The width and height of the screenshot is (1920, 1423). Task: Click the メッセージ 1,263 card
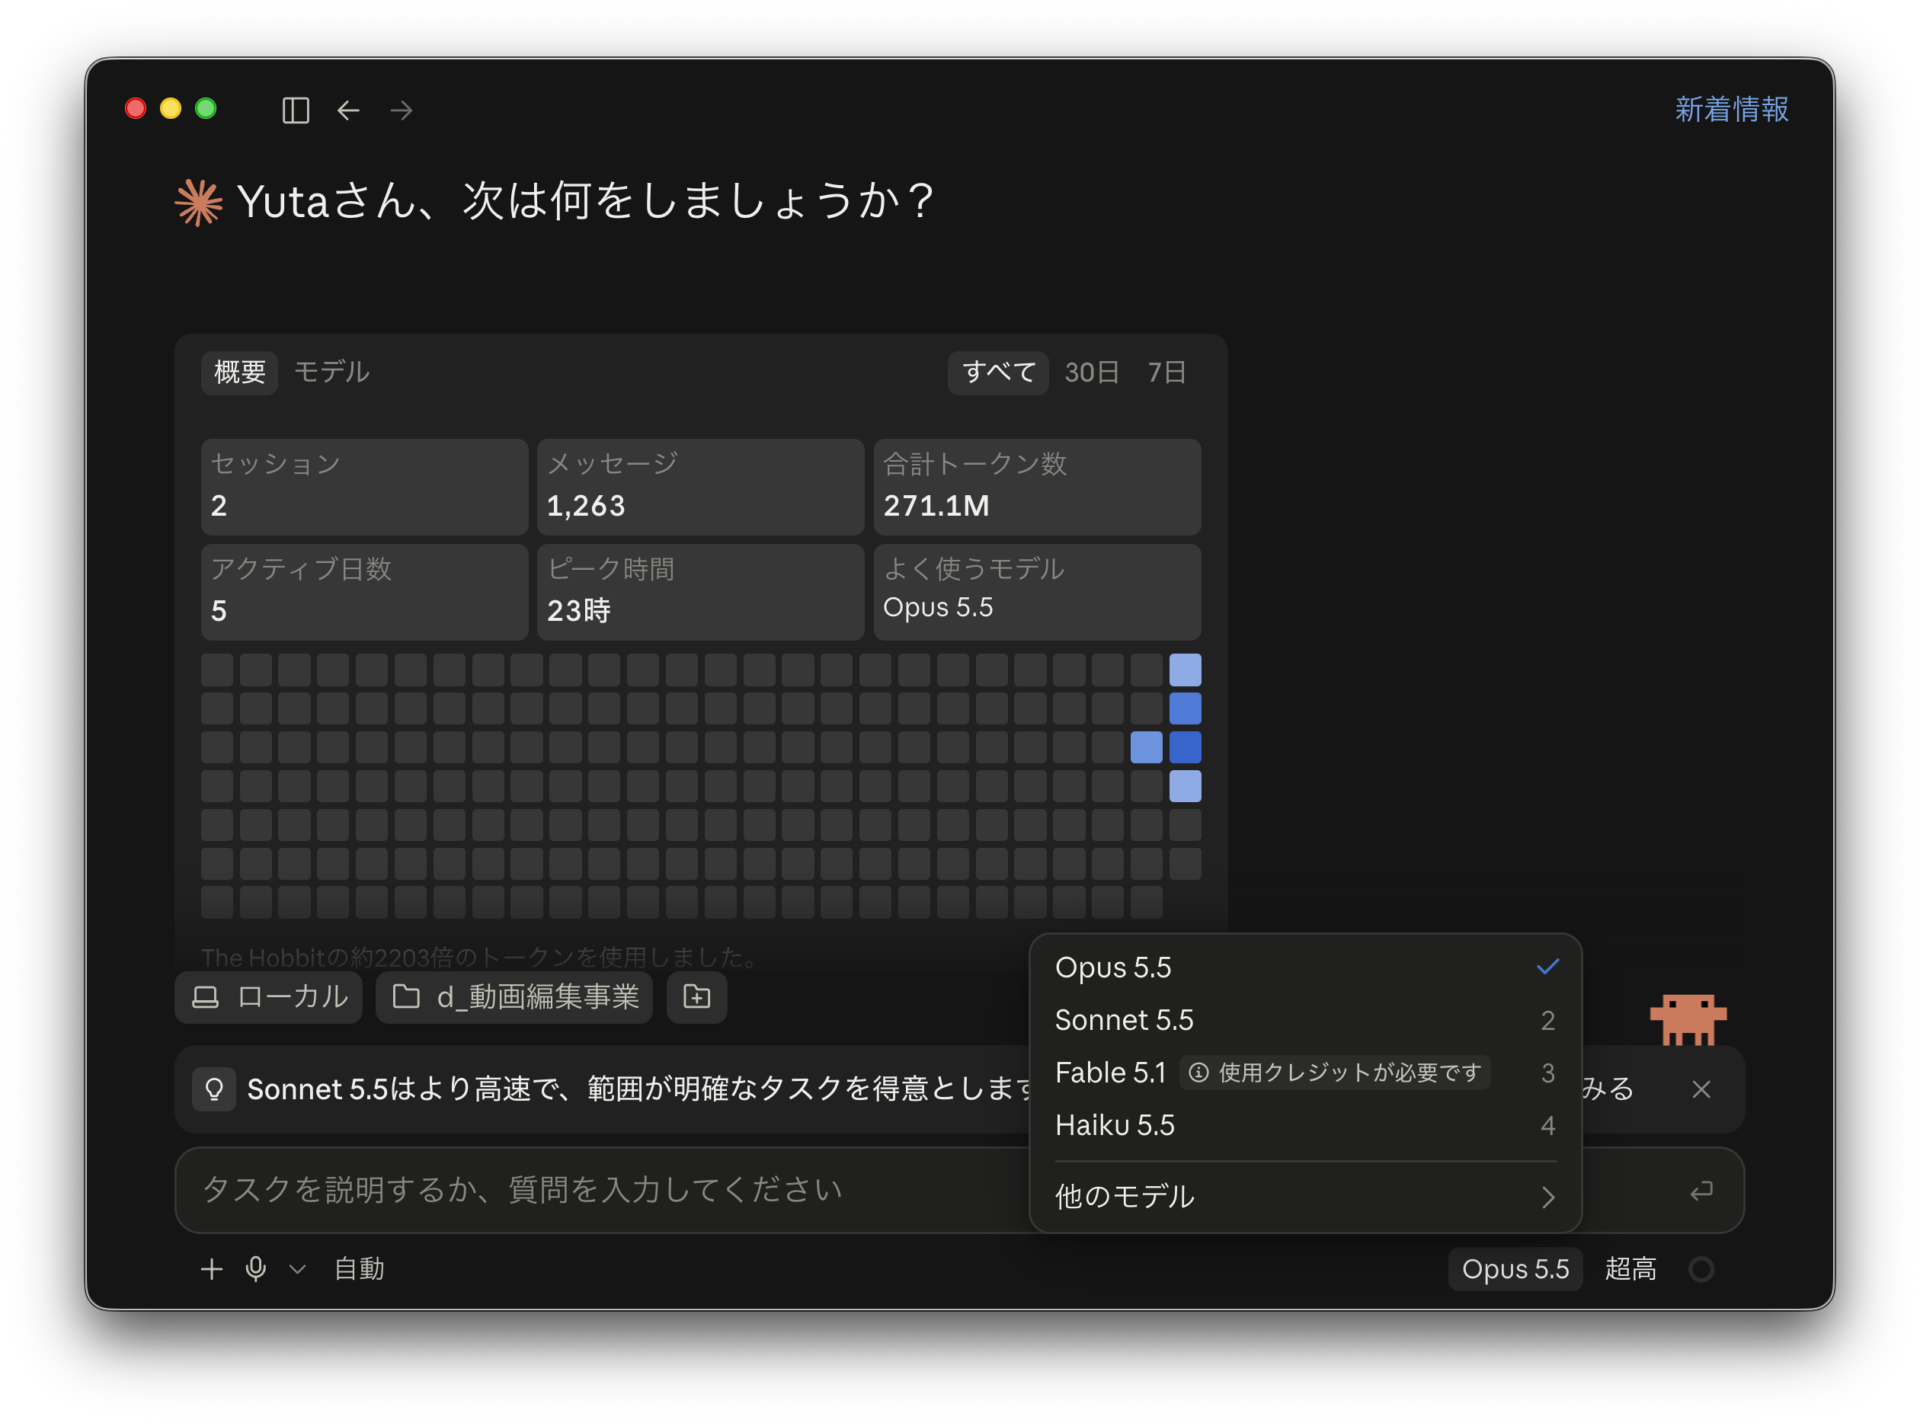[x=700, y=487]
